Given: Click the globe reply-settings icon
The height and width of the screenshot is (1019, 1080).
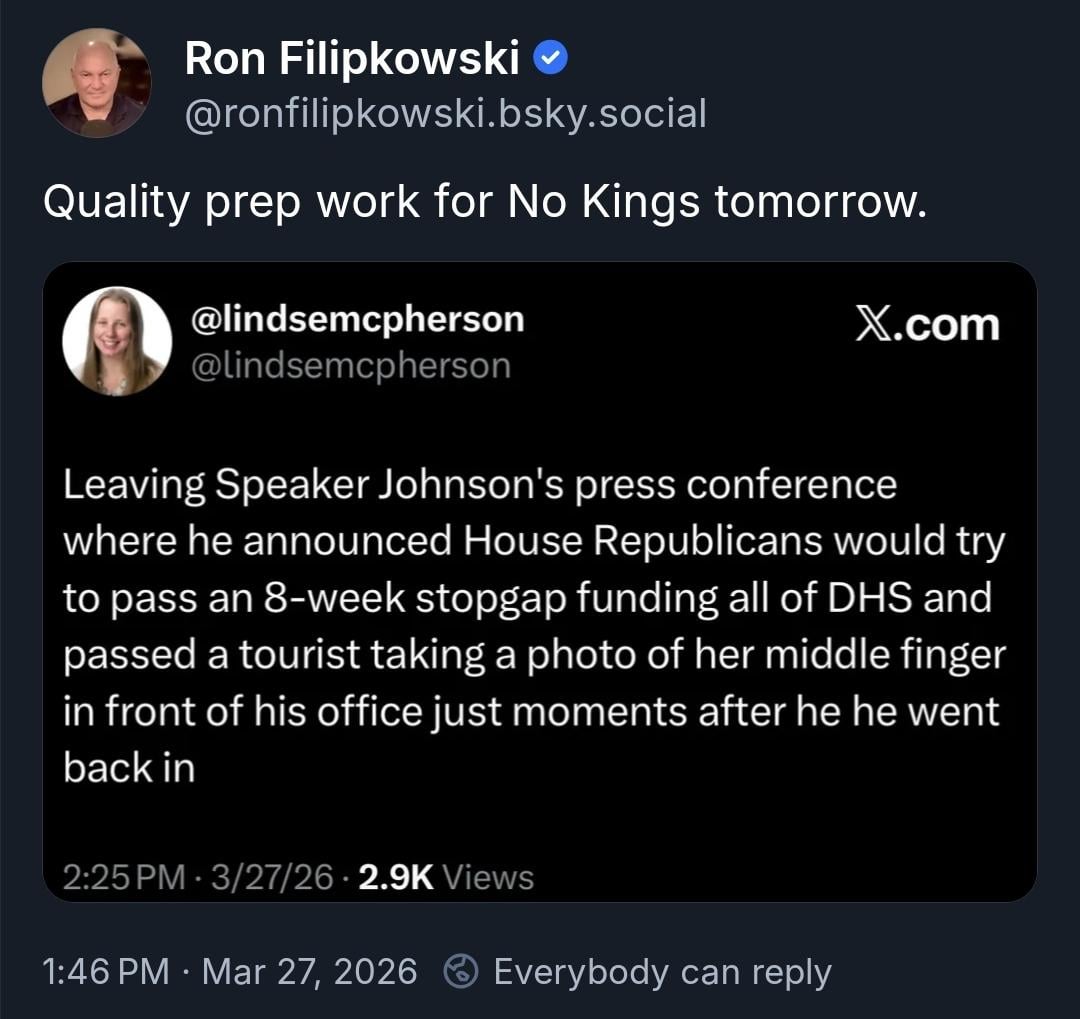Looking at the screenshot, I should pyautogui.click(x=461, y=971).
